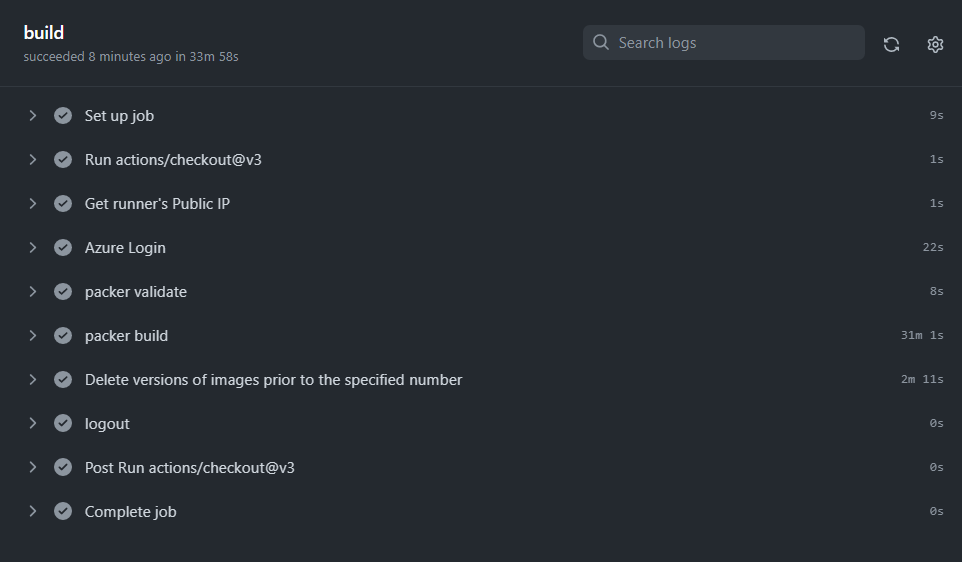Viewport: 962px width, 562px height.
Task: Open the log settings gear icon
Action: pos(935,44)
